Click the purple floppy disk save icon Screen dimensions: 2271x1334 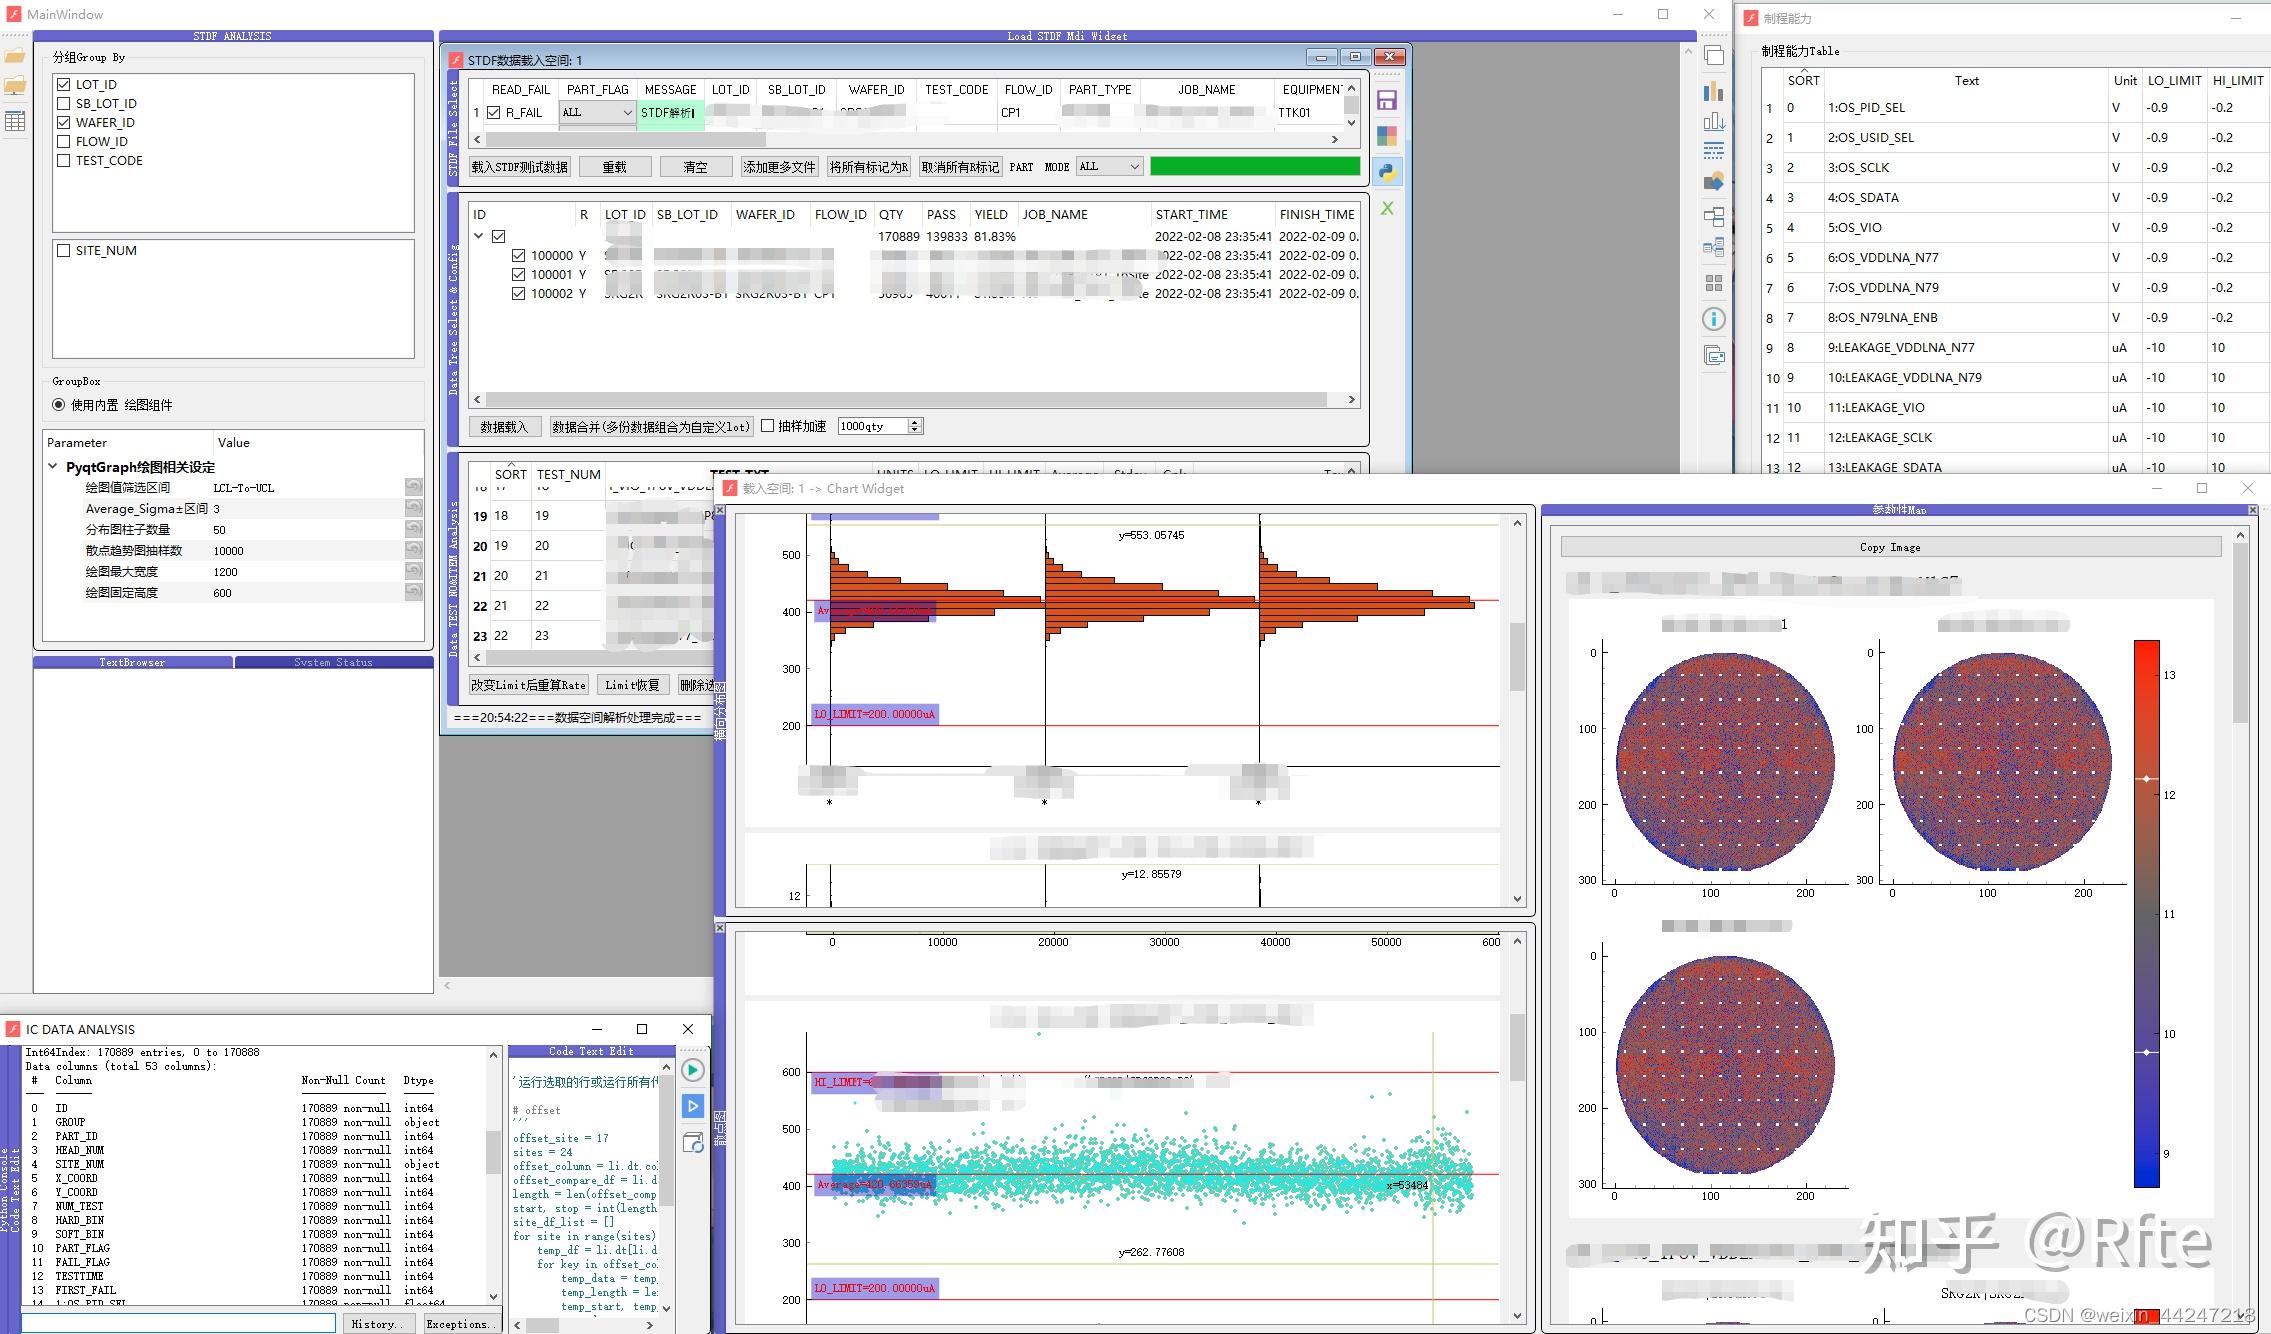coord(1387,100)
